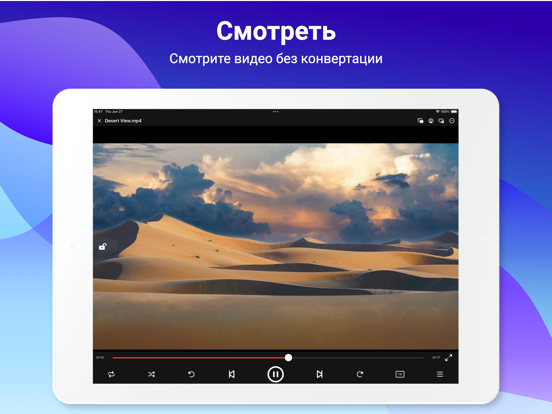Expand the video to full screen
Viewport: 552px width, 414px height.
coord(448,358)
